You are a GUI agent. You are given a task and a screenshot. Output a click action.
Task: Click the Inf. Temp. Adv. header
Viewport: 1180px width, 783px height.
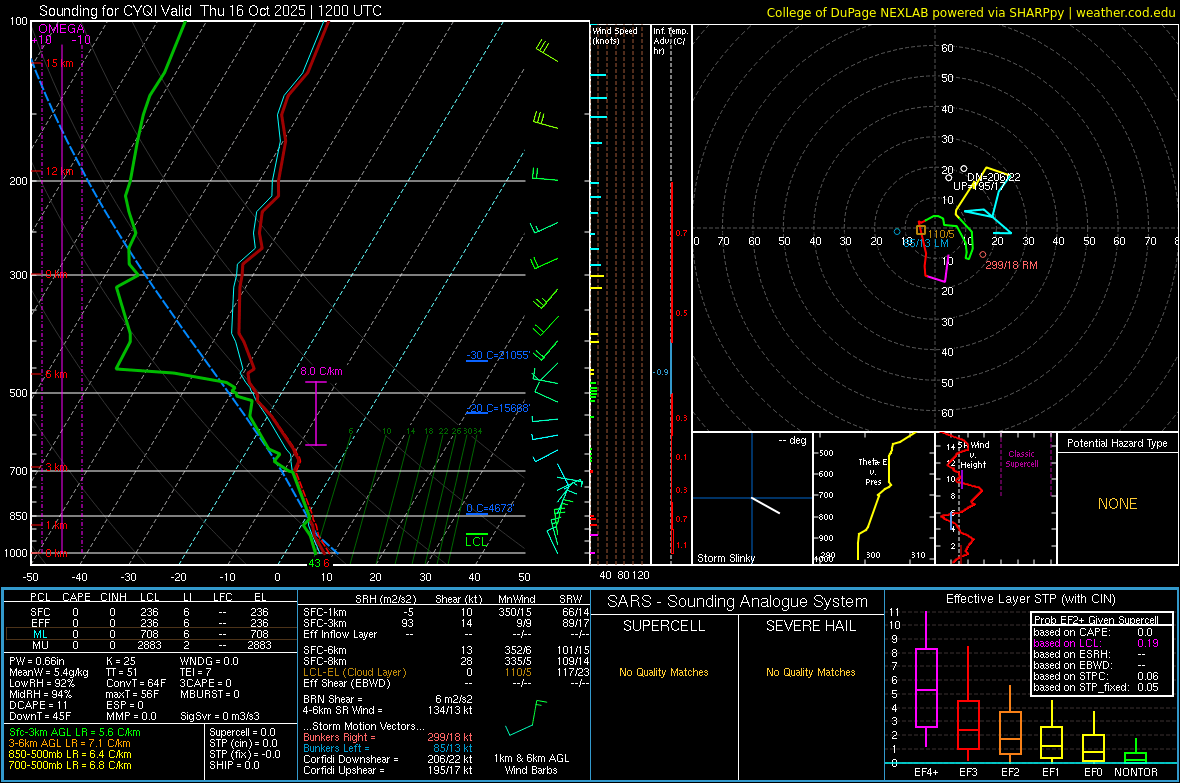coord(670,41)
